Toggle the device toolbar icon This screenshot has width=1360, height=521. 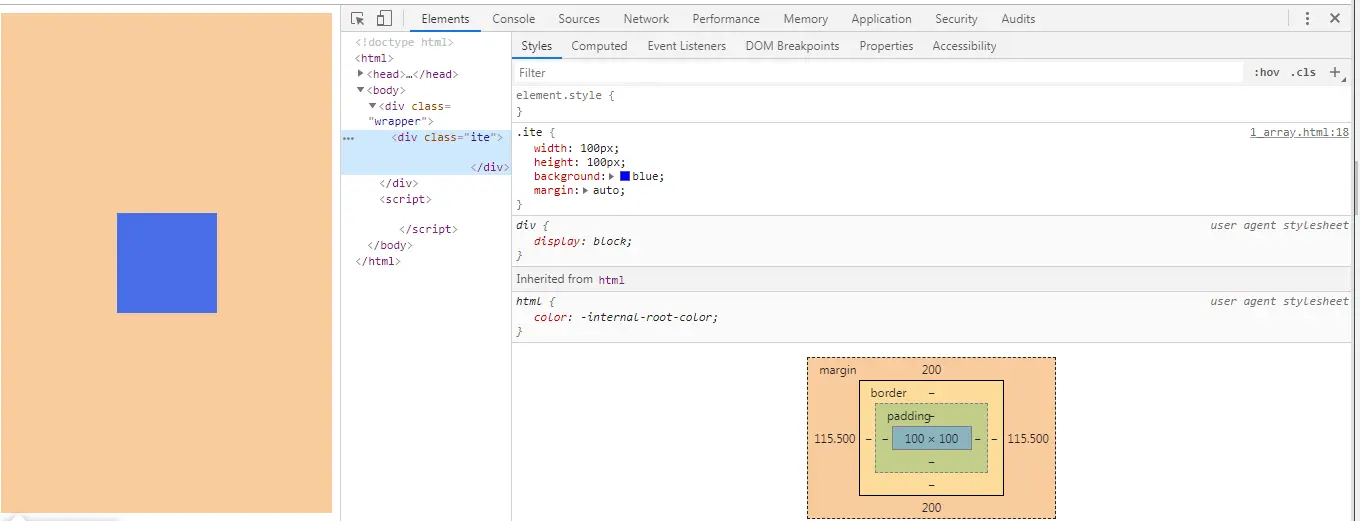384,18
